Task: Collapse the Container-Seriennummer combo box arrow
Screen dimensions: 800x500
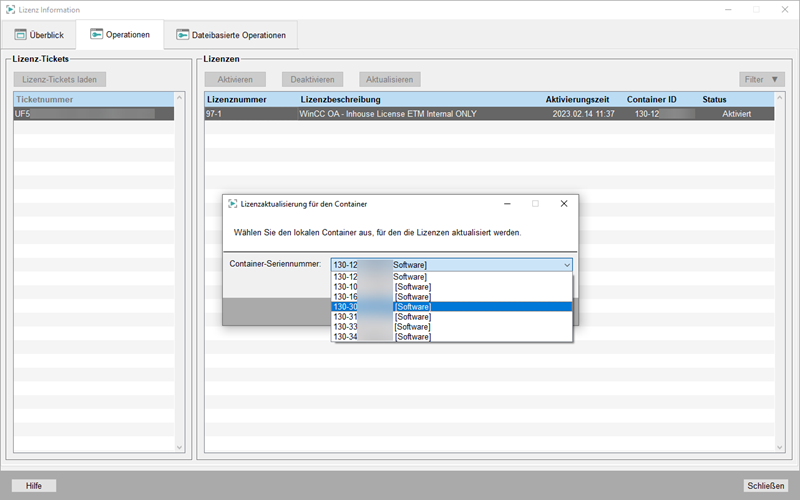Action: point(567,265)
